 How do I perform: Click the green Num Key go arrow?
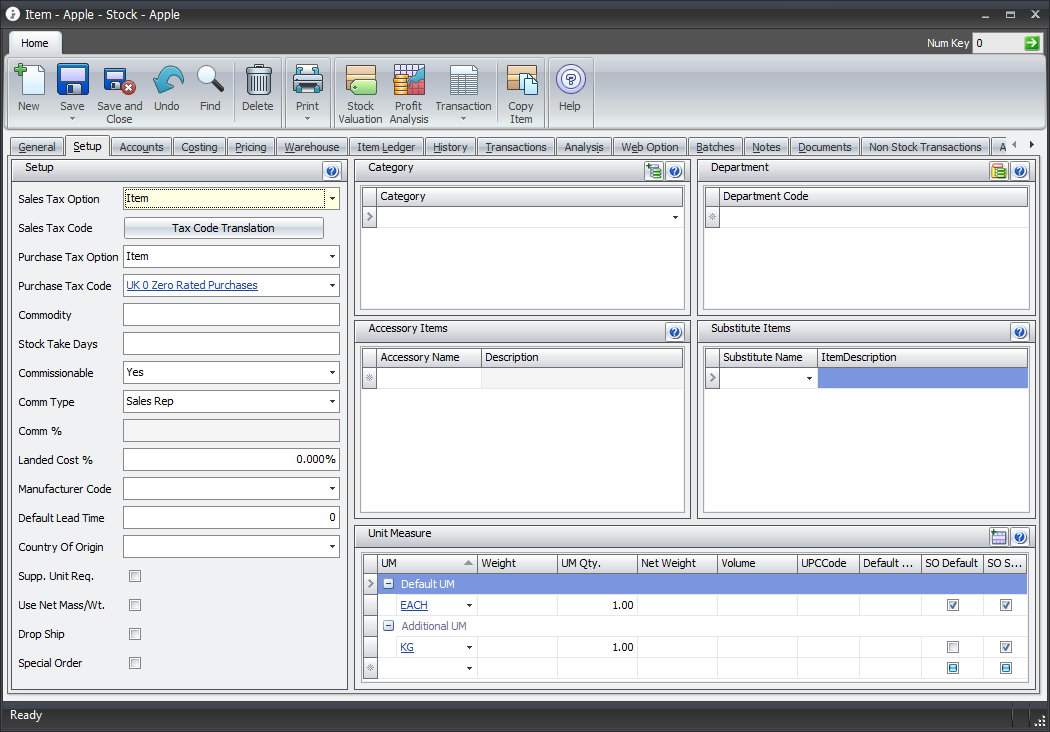tap(1032, 43)
